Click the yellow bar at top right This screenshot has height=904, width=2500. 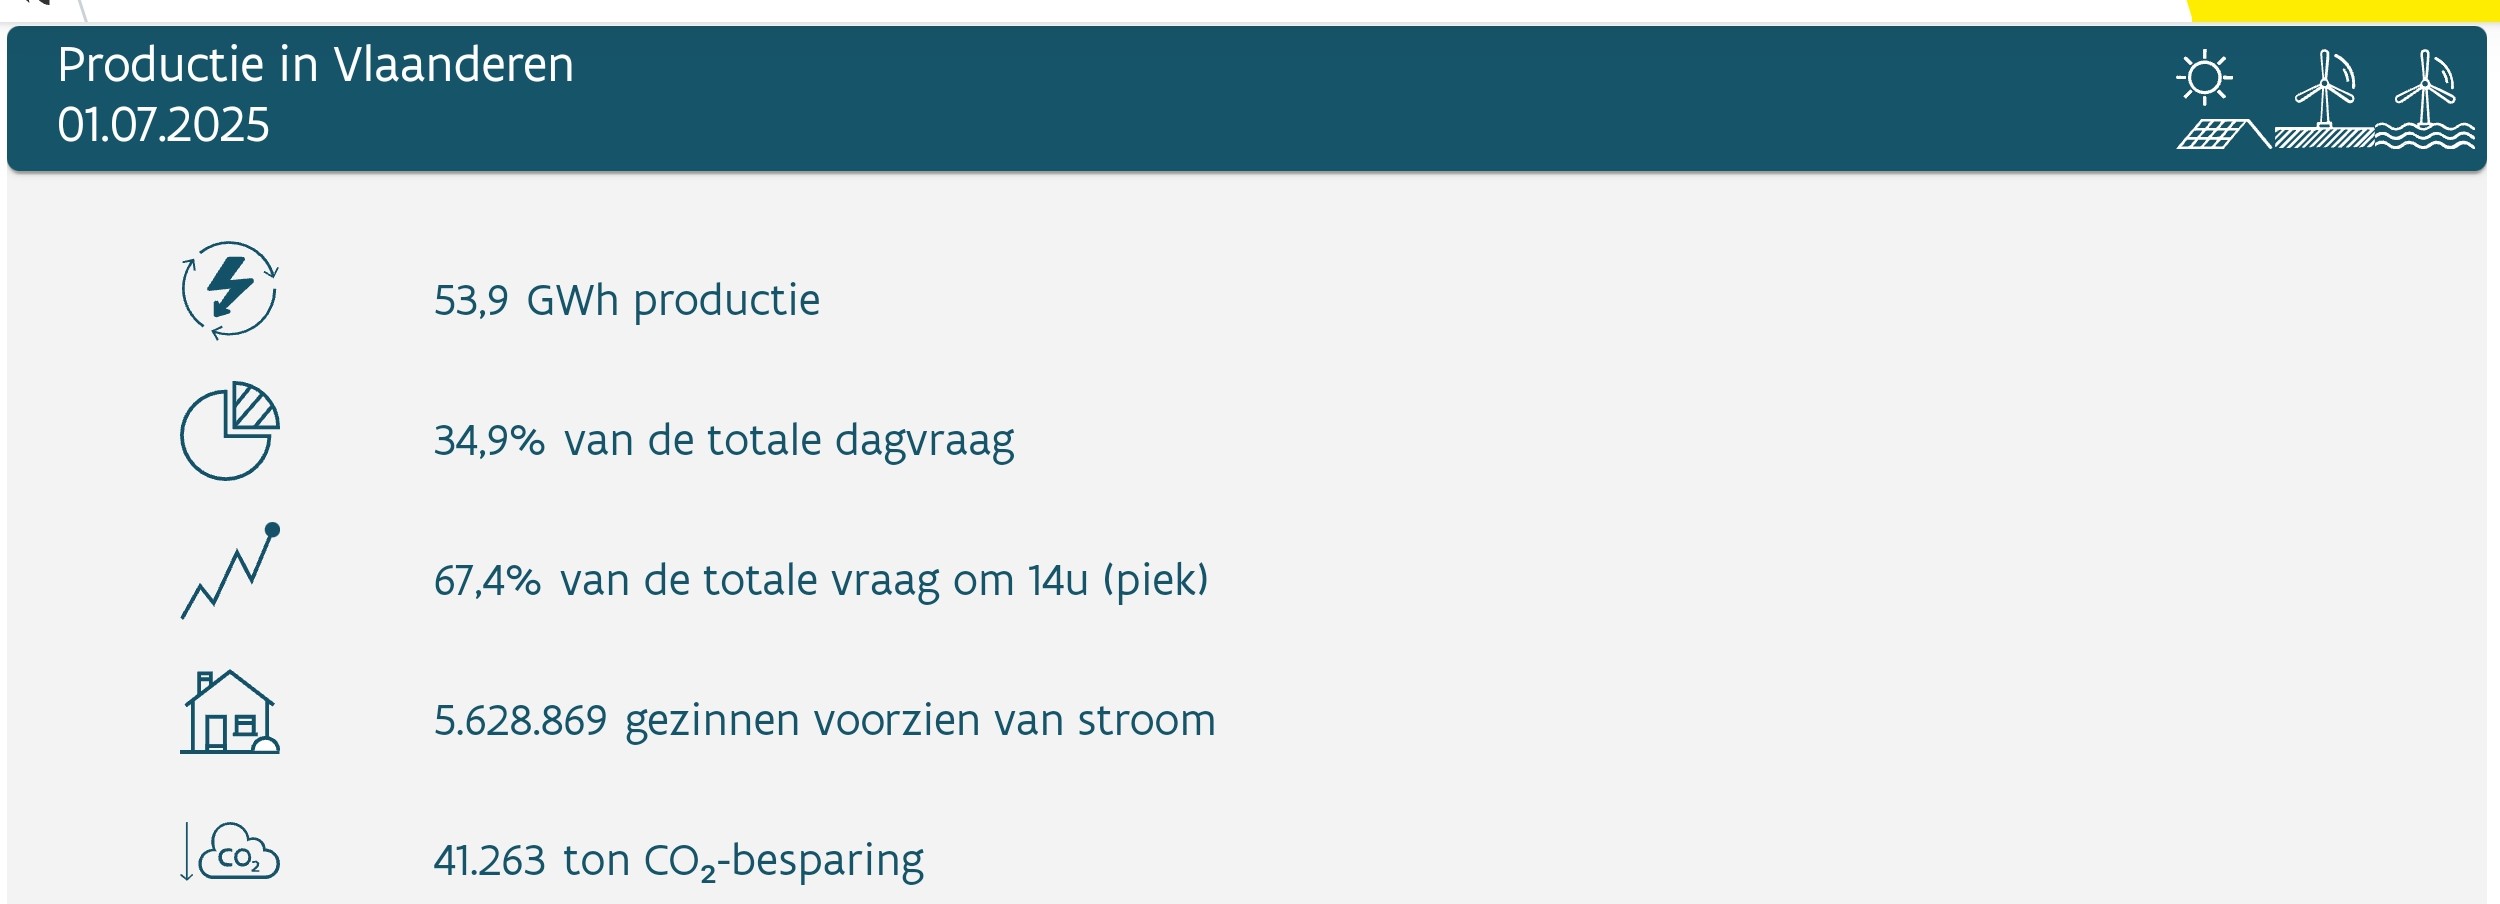pyautogui.click(x=2340, y=10)
